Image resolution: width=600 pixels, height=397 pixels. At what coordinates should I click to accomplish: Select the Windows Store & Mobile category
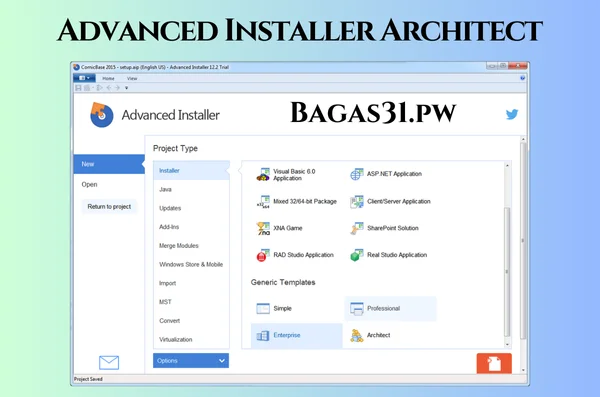pos(191,265)
